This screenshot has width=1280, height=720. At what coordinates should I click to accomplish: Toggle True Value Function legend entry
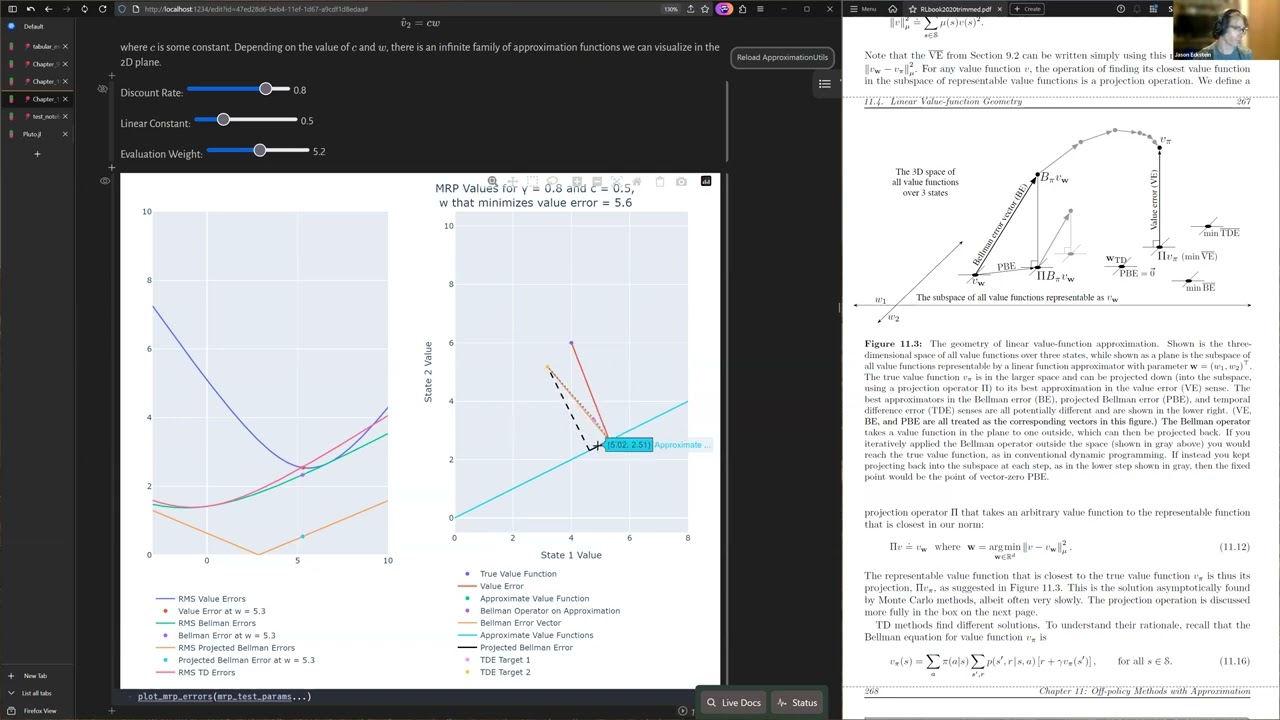[507, 574]
